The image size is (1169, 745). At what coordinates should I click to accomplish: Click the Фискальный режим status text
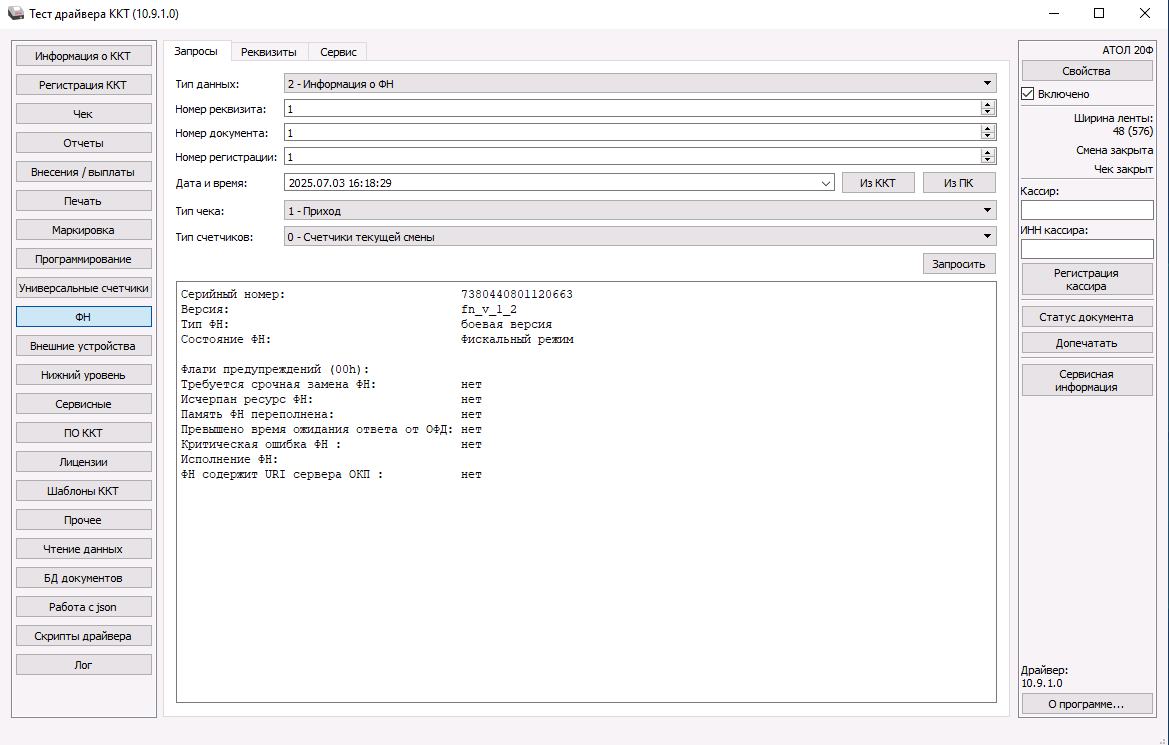click(517, 339)
